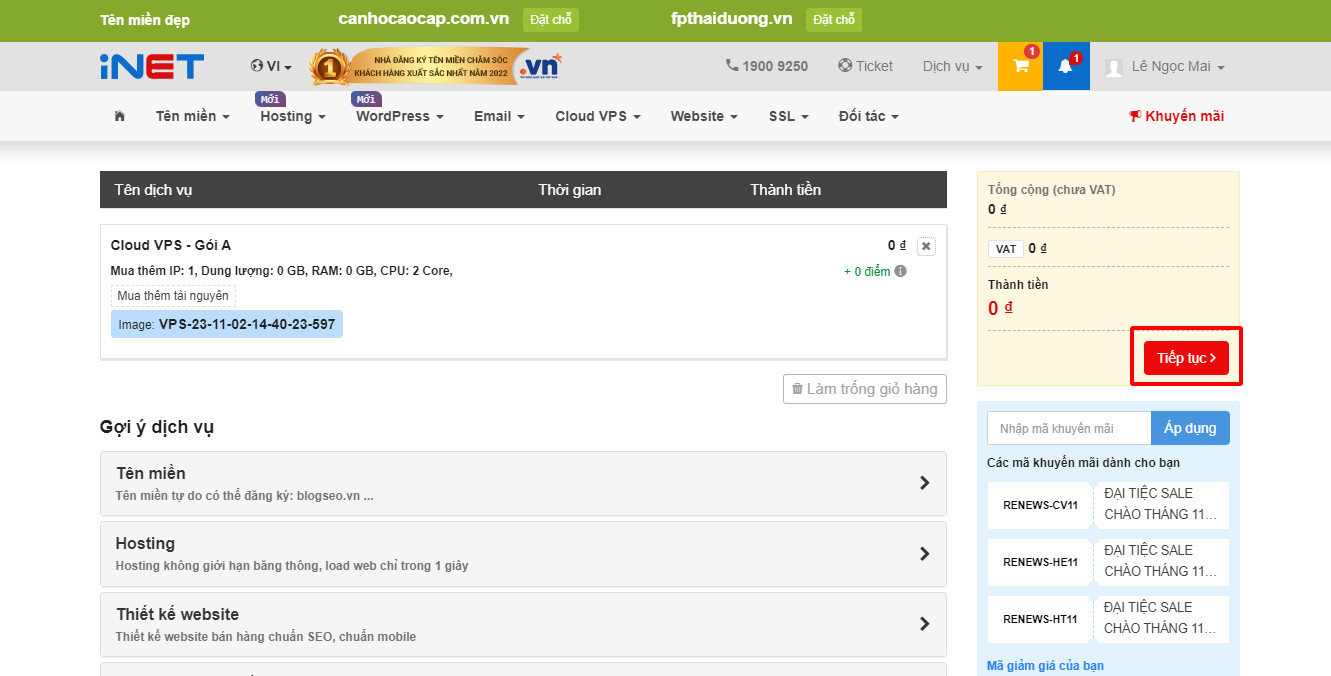
Task: Click the iNET logo
Action: [x=152, y=66]
